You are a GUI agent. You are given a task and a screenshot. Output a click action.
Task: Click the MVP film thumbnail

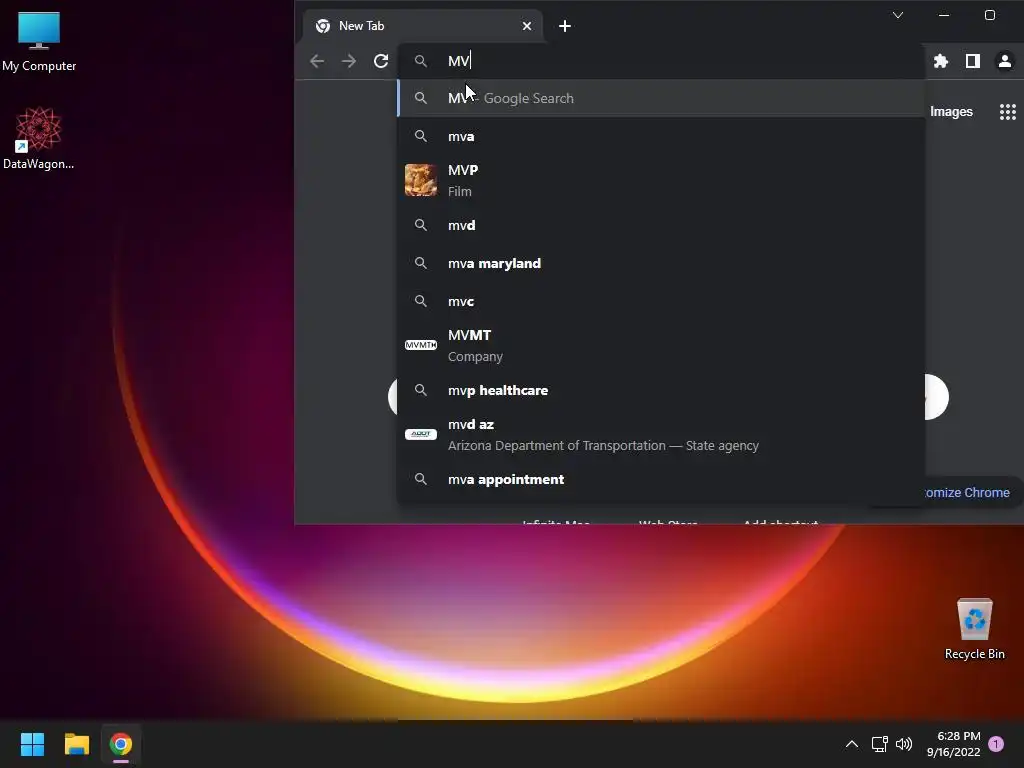(x=421, y=180)
